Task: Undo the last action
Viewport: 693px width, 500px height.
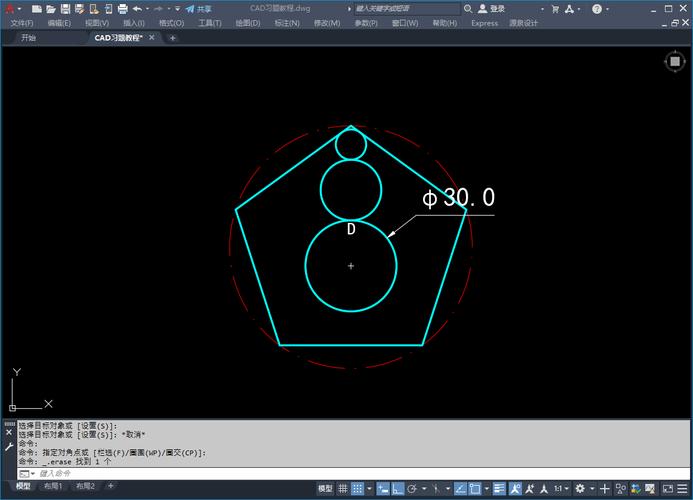Action: [x=137, y=8]
